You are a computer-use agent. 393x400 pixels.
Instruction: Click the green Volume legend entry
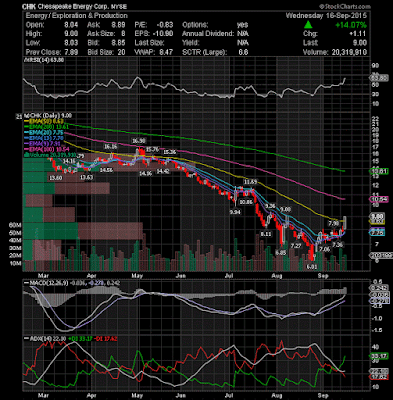[49, 155]
